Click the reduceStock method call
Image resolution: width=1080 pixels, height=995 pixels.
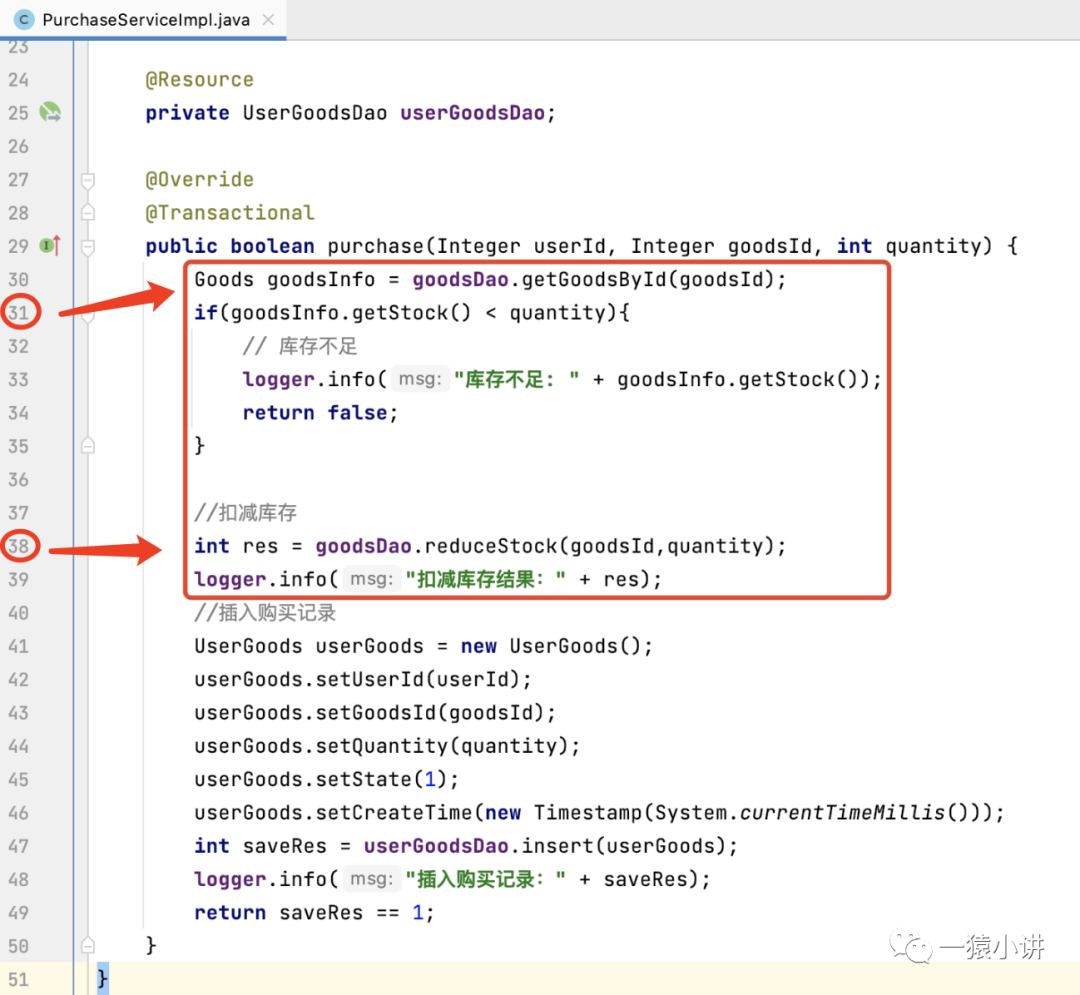point(491,545)
